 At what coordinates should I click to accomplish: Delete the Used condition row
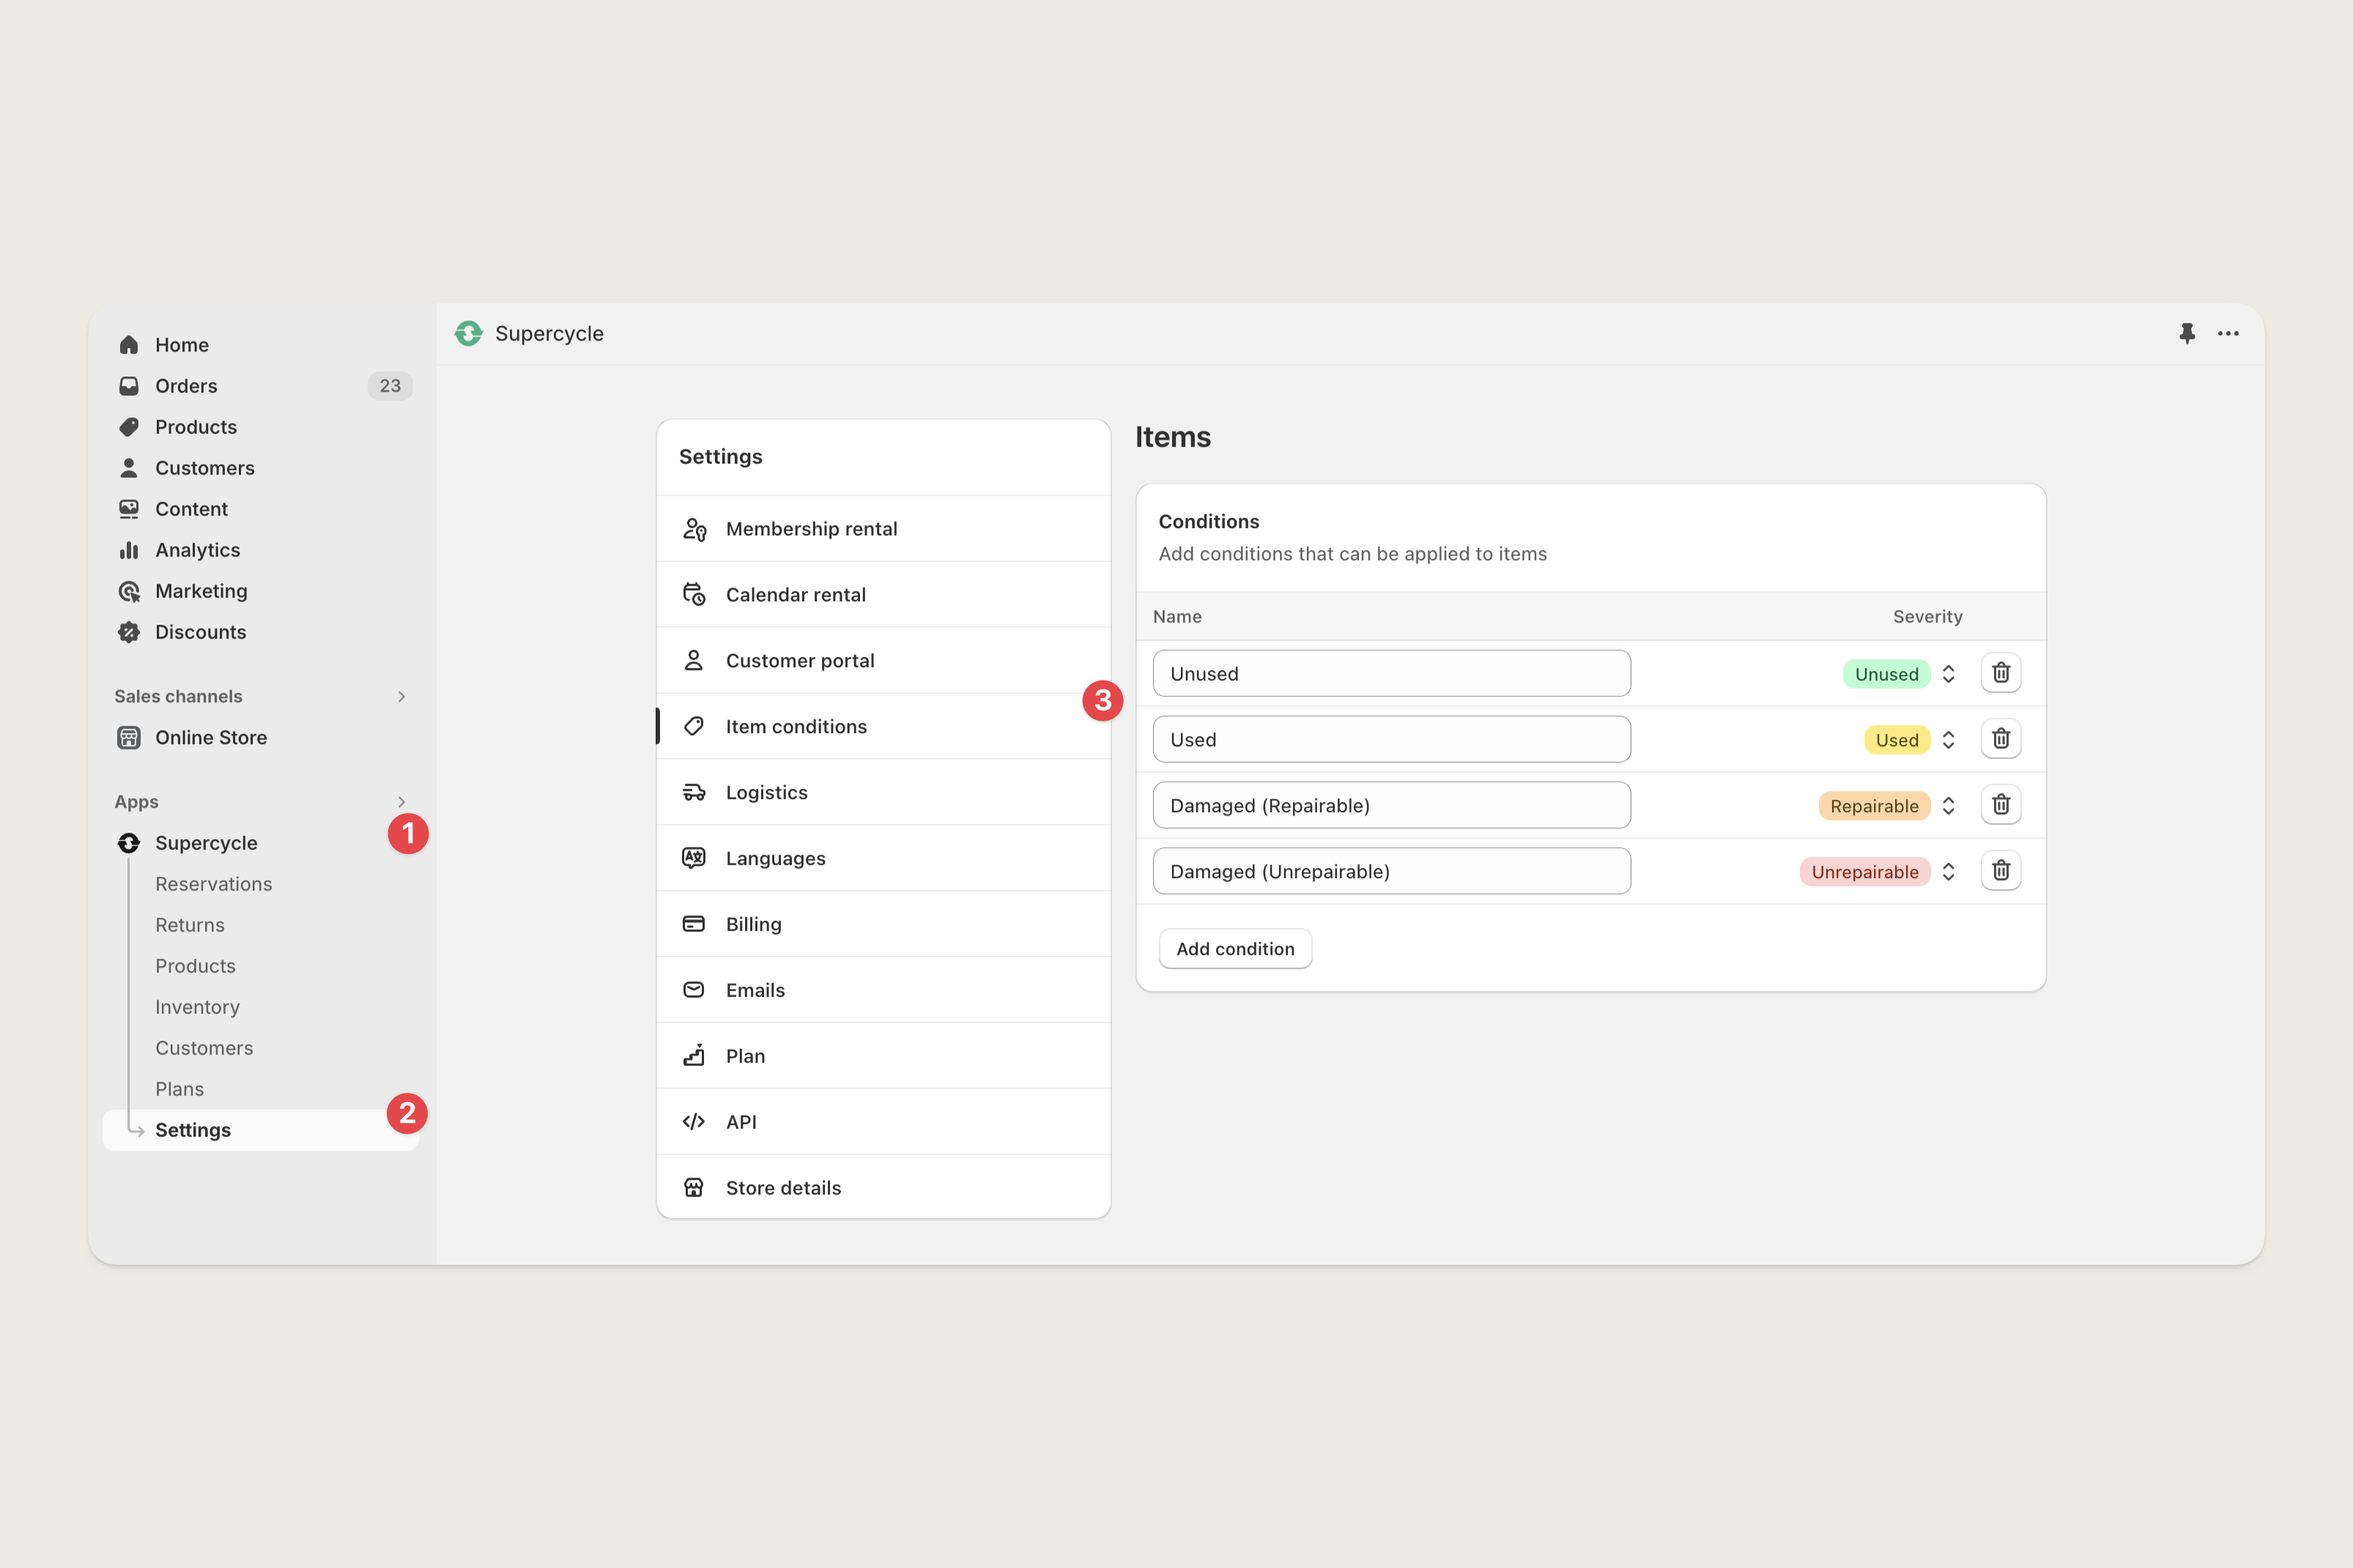pos(2001,739)
